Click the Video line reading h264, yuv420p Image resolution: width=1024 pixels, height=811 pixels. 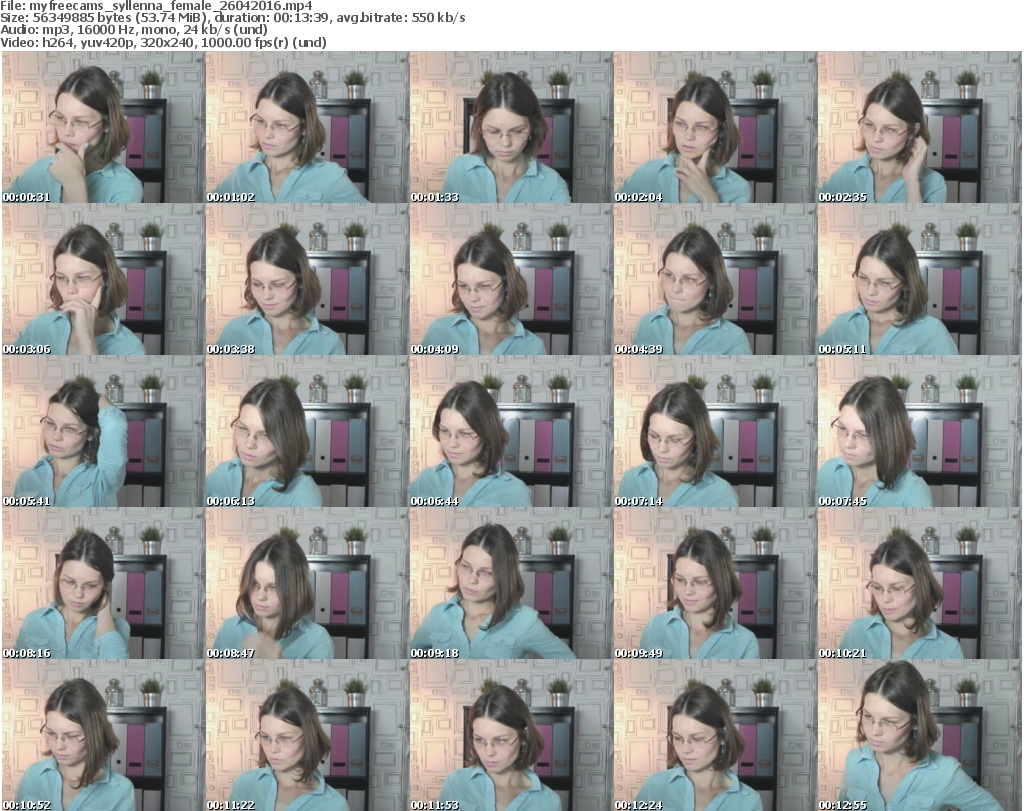[163, 42]
